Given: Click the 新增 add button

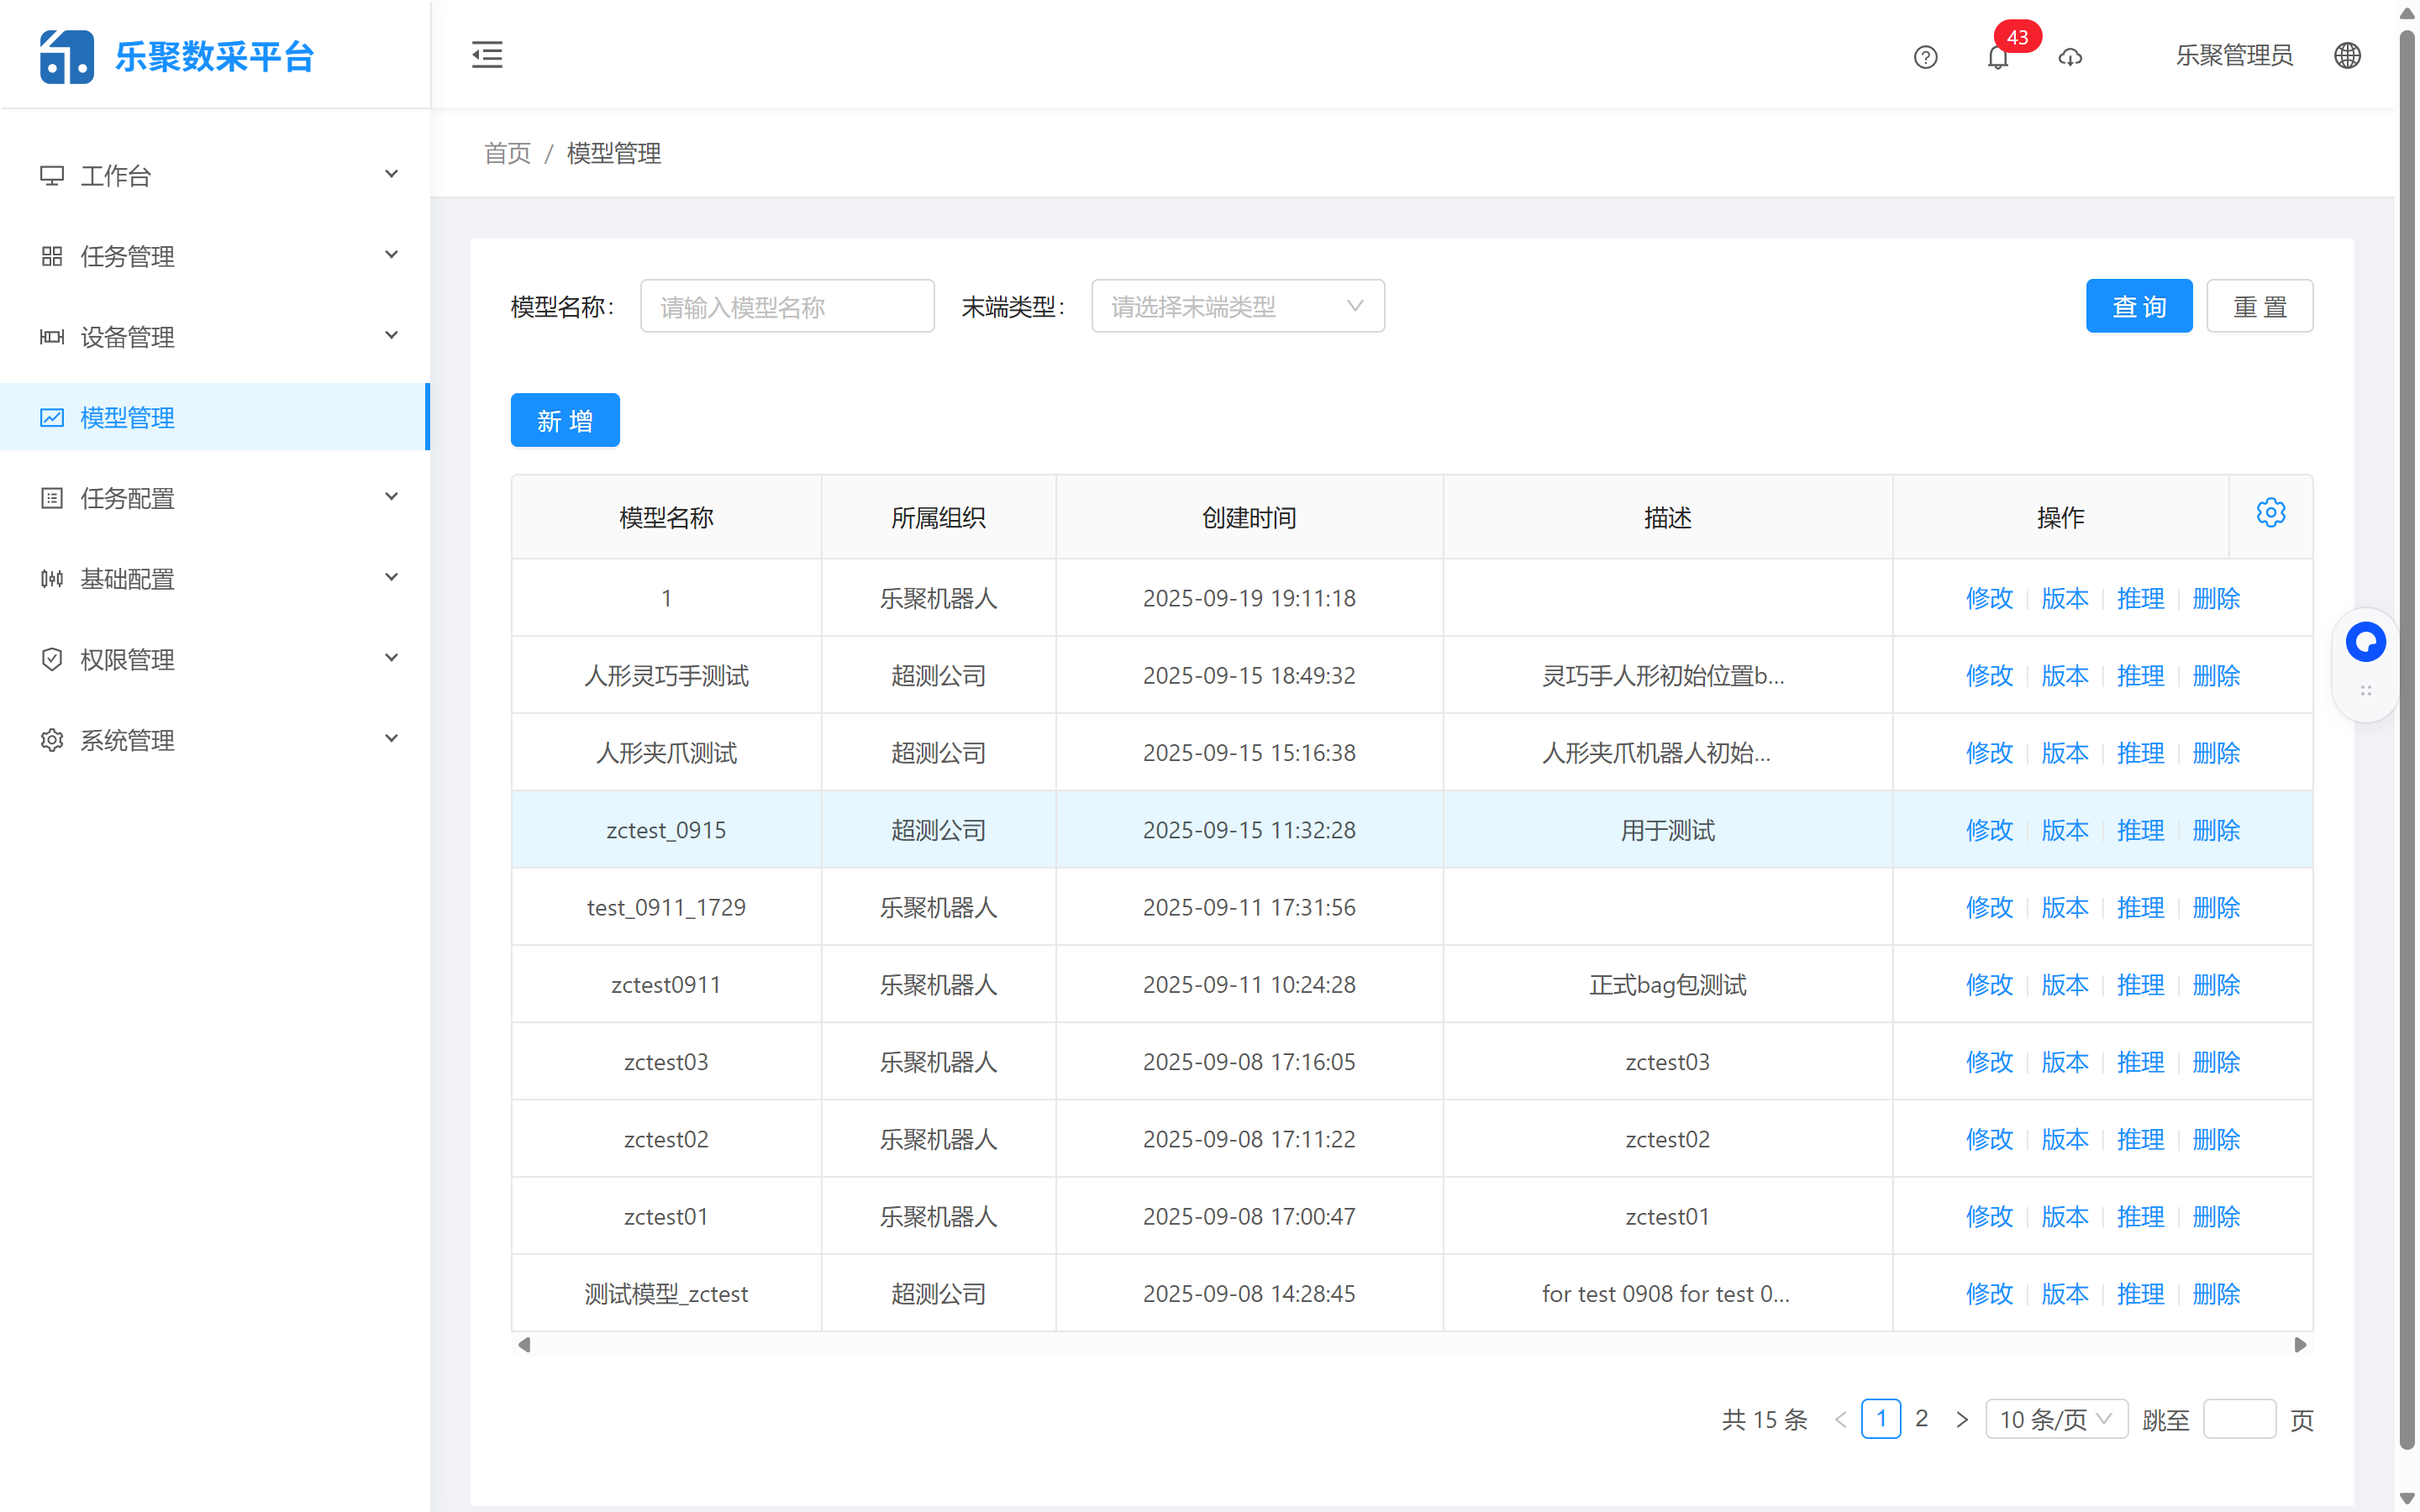Looking at the screenshot, I should pos(565,420).
